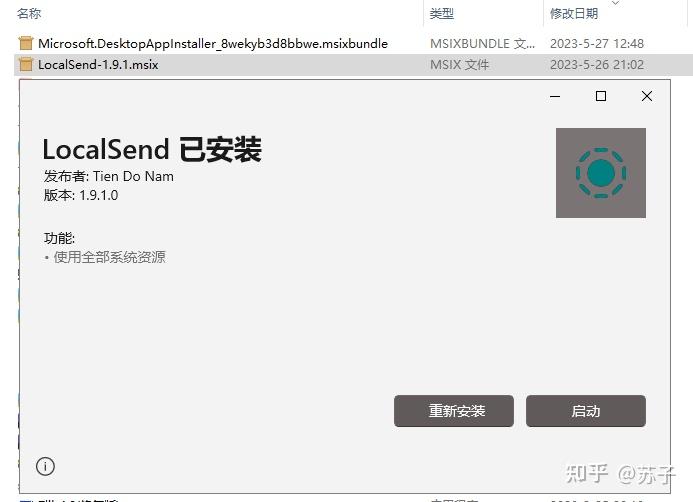This screenshot has height=502, width=693.
Task: Open the info icon at dialog bottom
Action: coord(45,466)
